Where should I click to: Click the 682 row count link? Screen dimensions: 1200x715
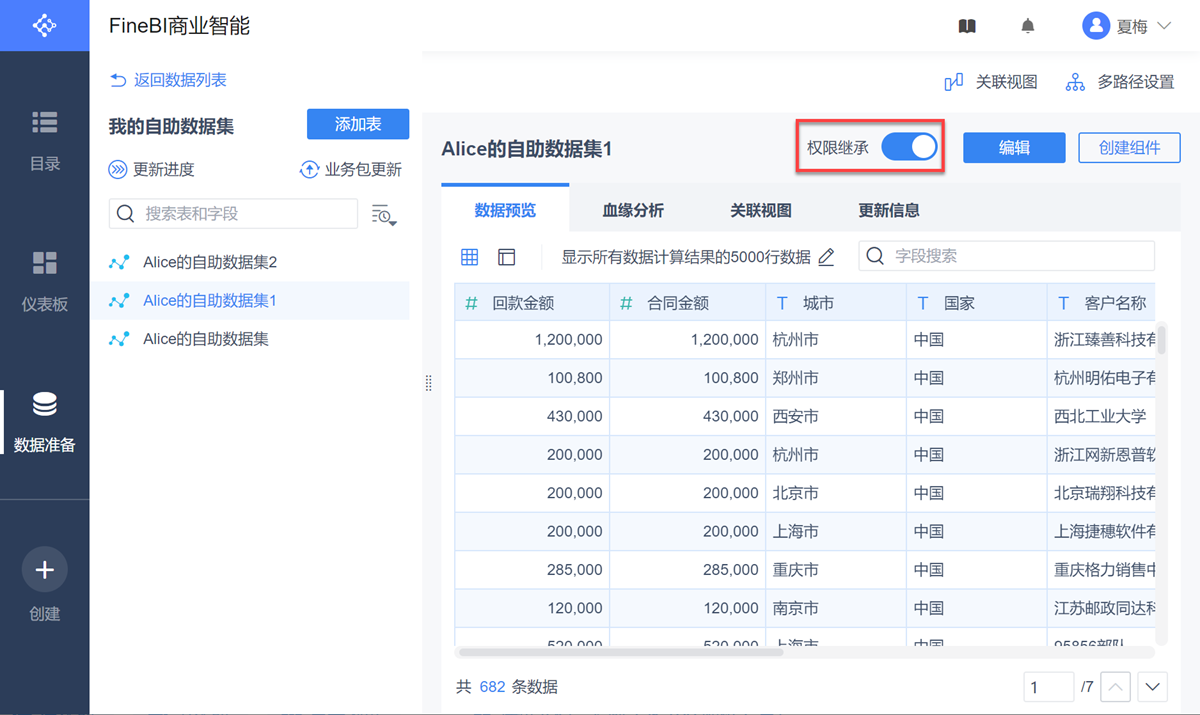coord(492,687)
